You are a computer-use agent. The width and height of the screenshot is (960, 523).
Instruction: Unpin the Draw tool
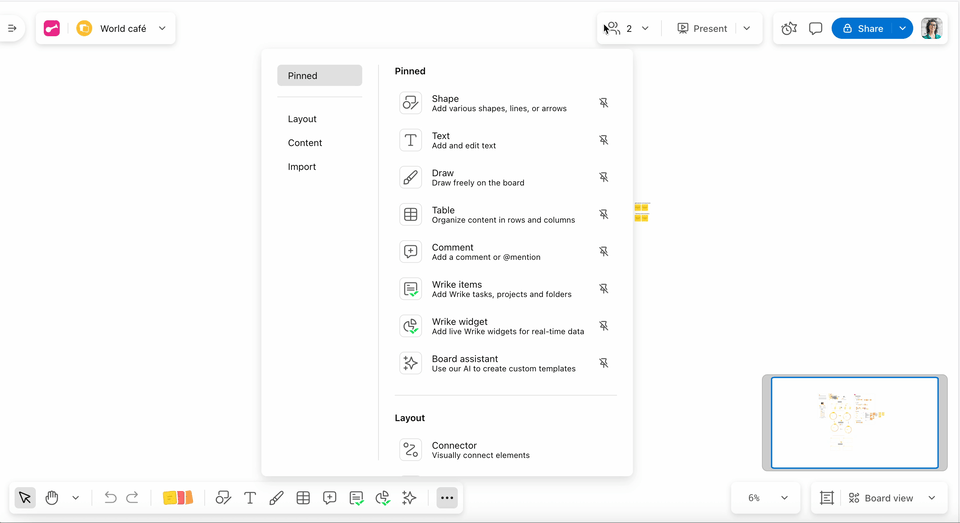tap(604, 177)
